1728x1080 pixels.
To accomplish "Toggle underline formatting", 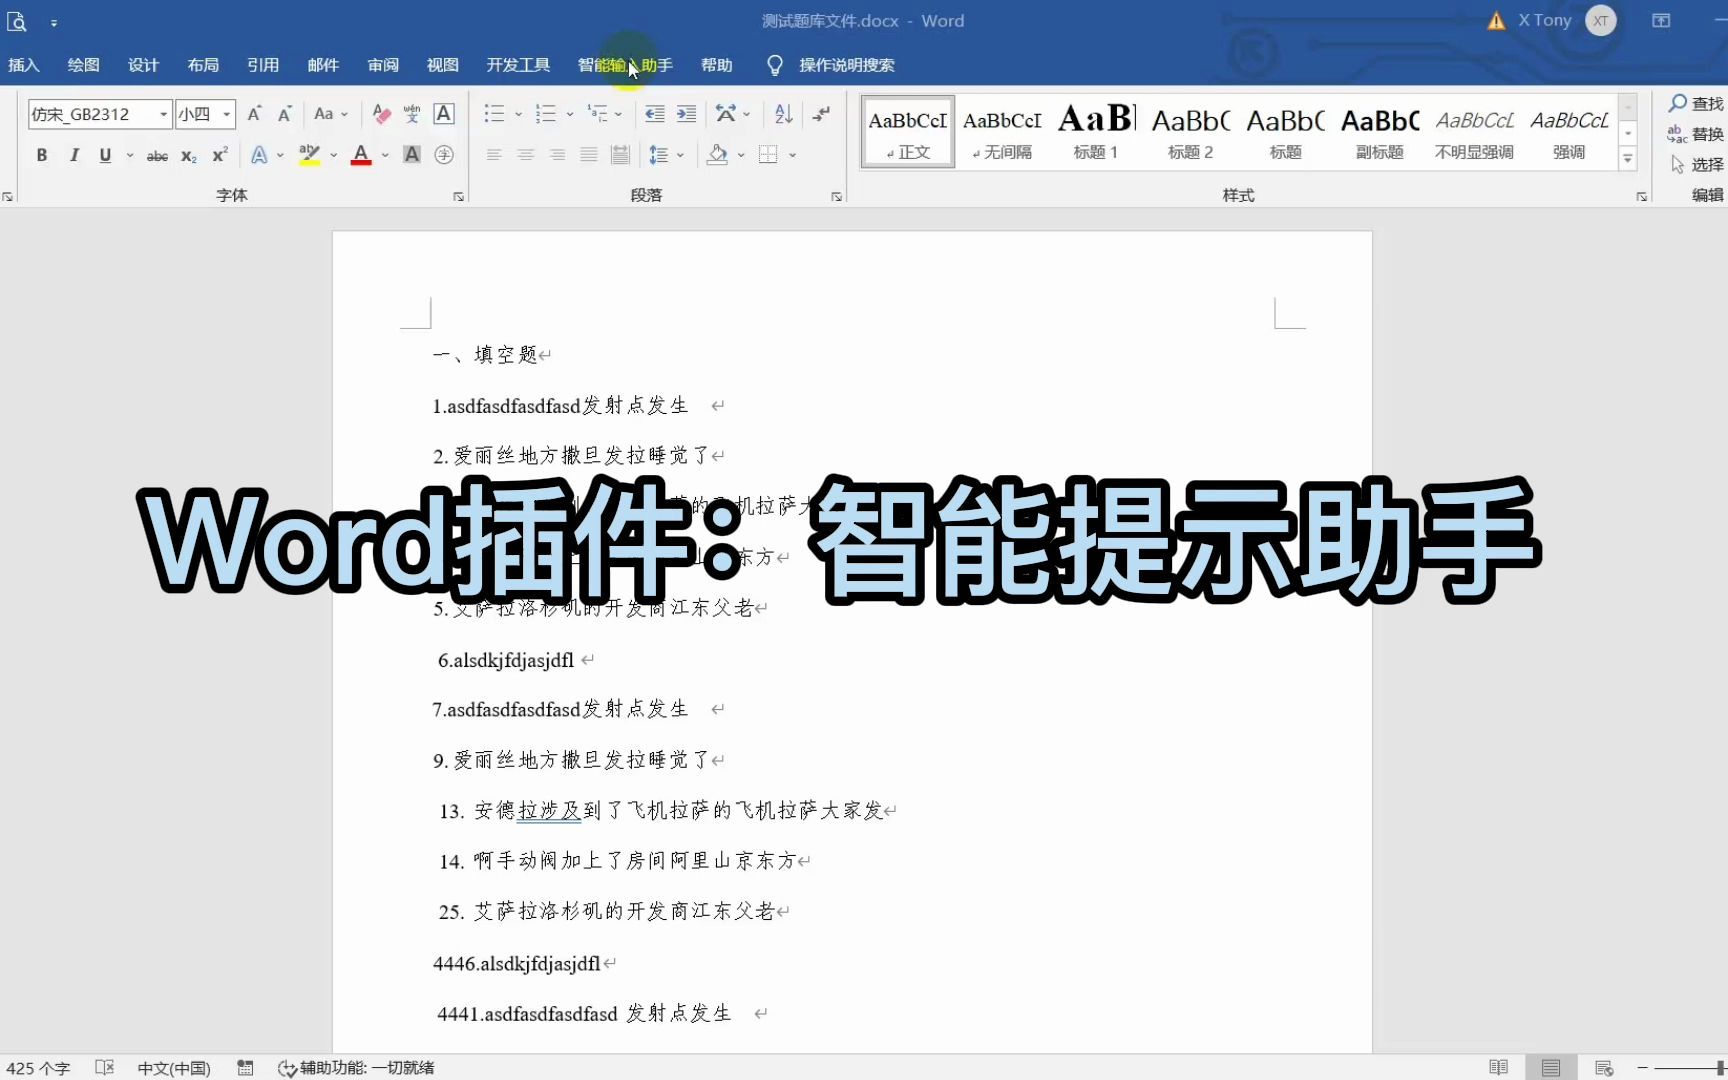I will 104,155.
